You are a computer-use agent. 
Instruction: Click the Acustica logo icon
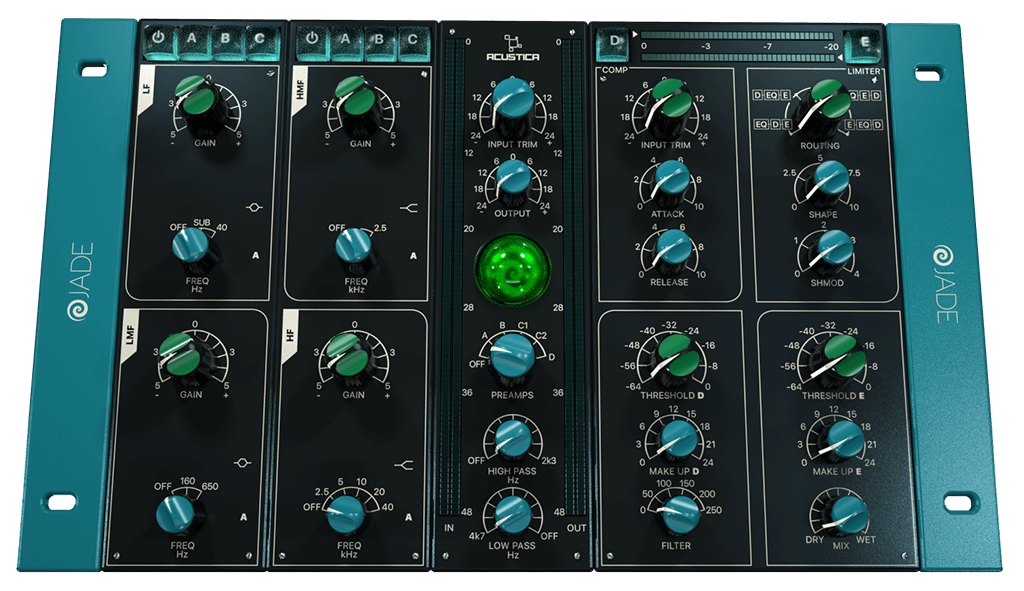pos(513,42)
